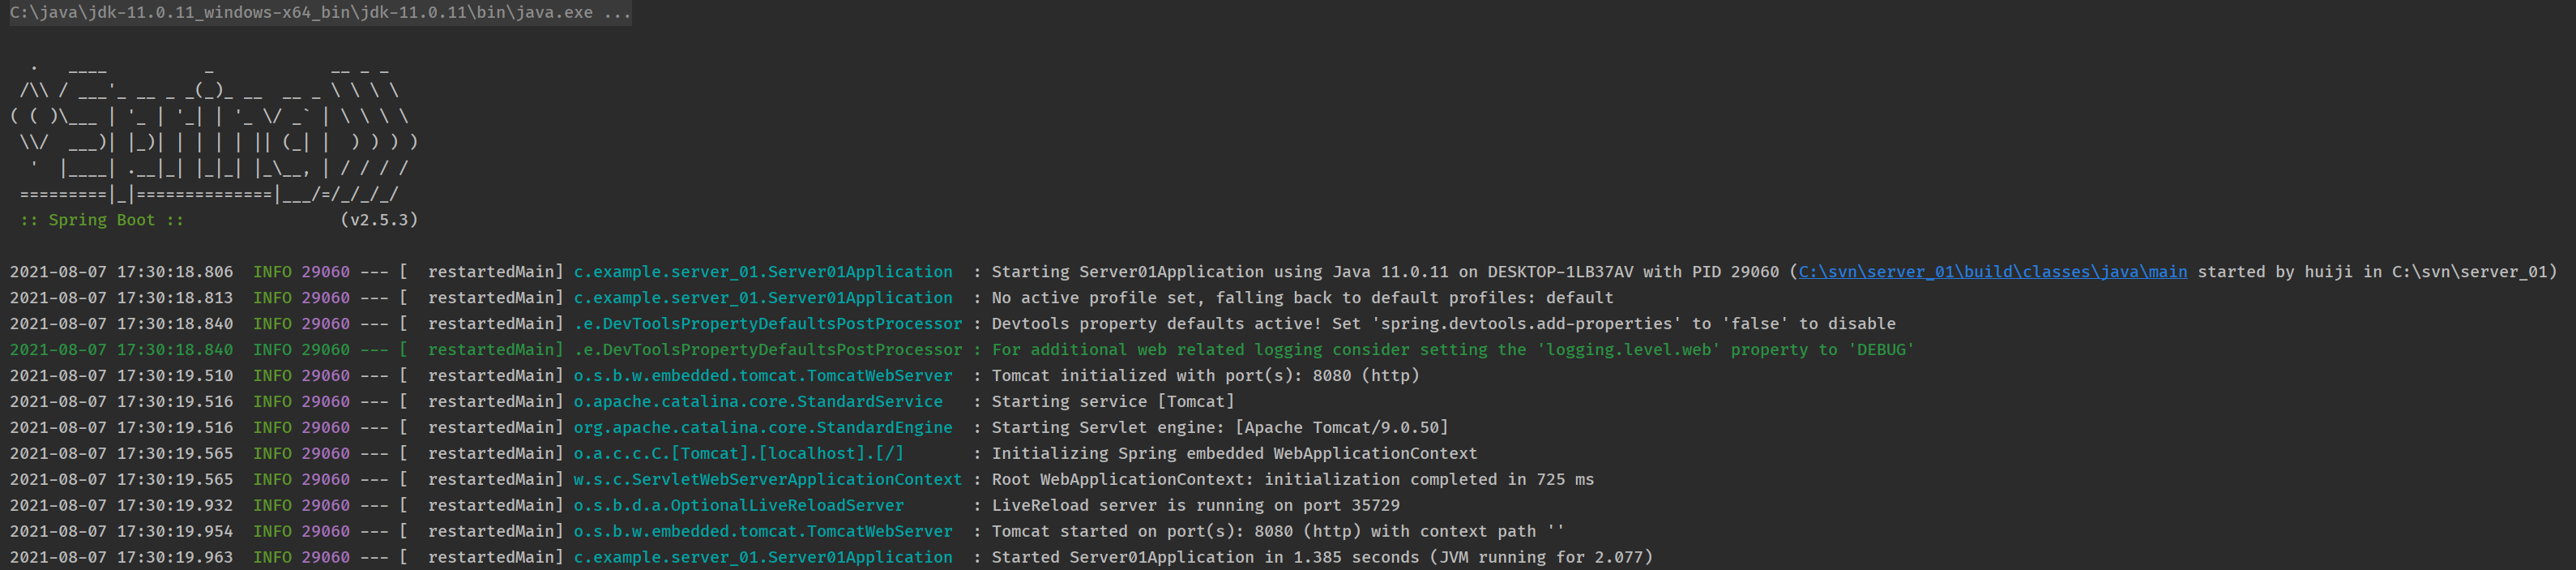Click the timestamp '2021-08-07 17:30:19.510'
The image size is (2576, 570).
[x=121, y=376]
